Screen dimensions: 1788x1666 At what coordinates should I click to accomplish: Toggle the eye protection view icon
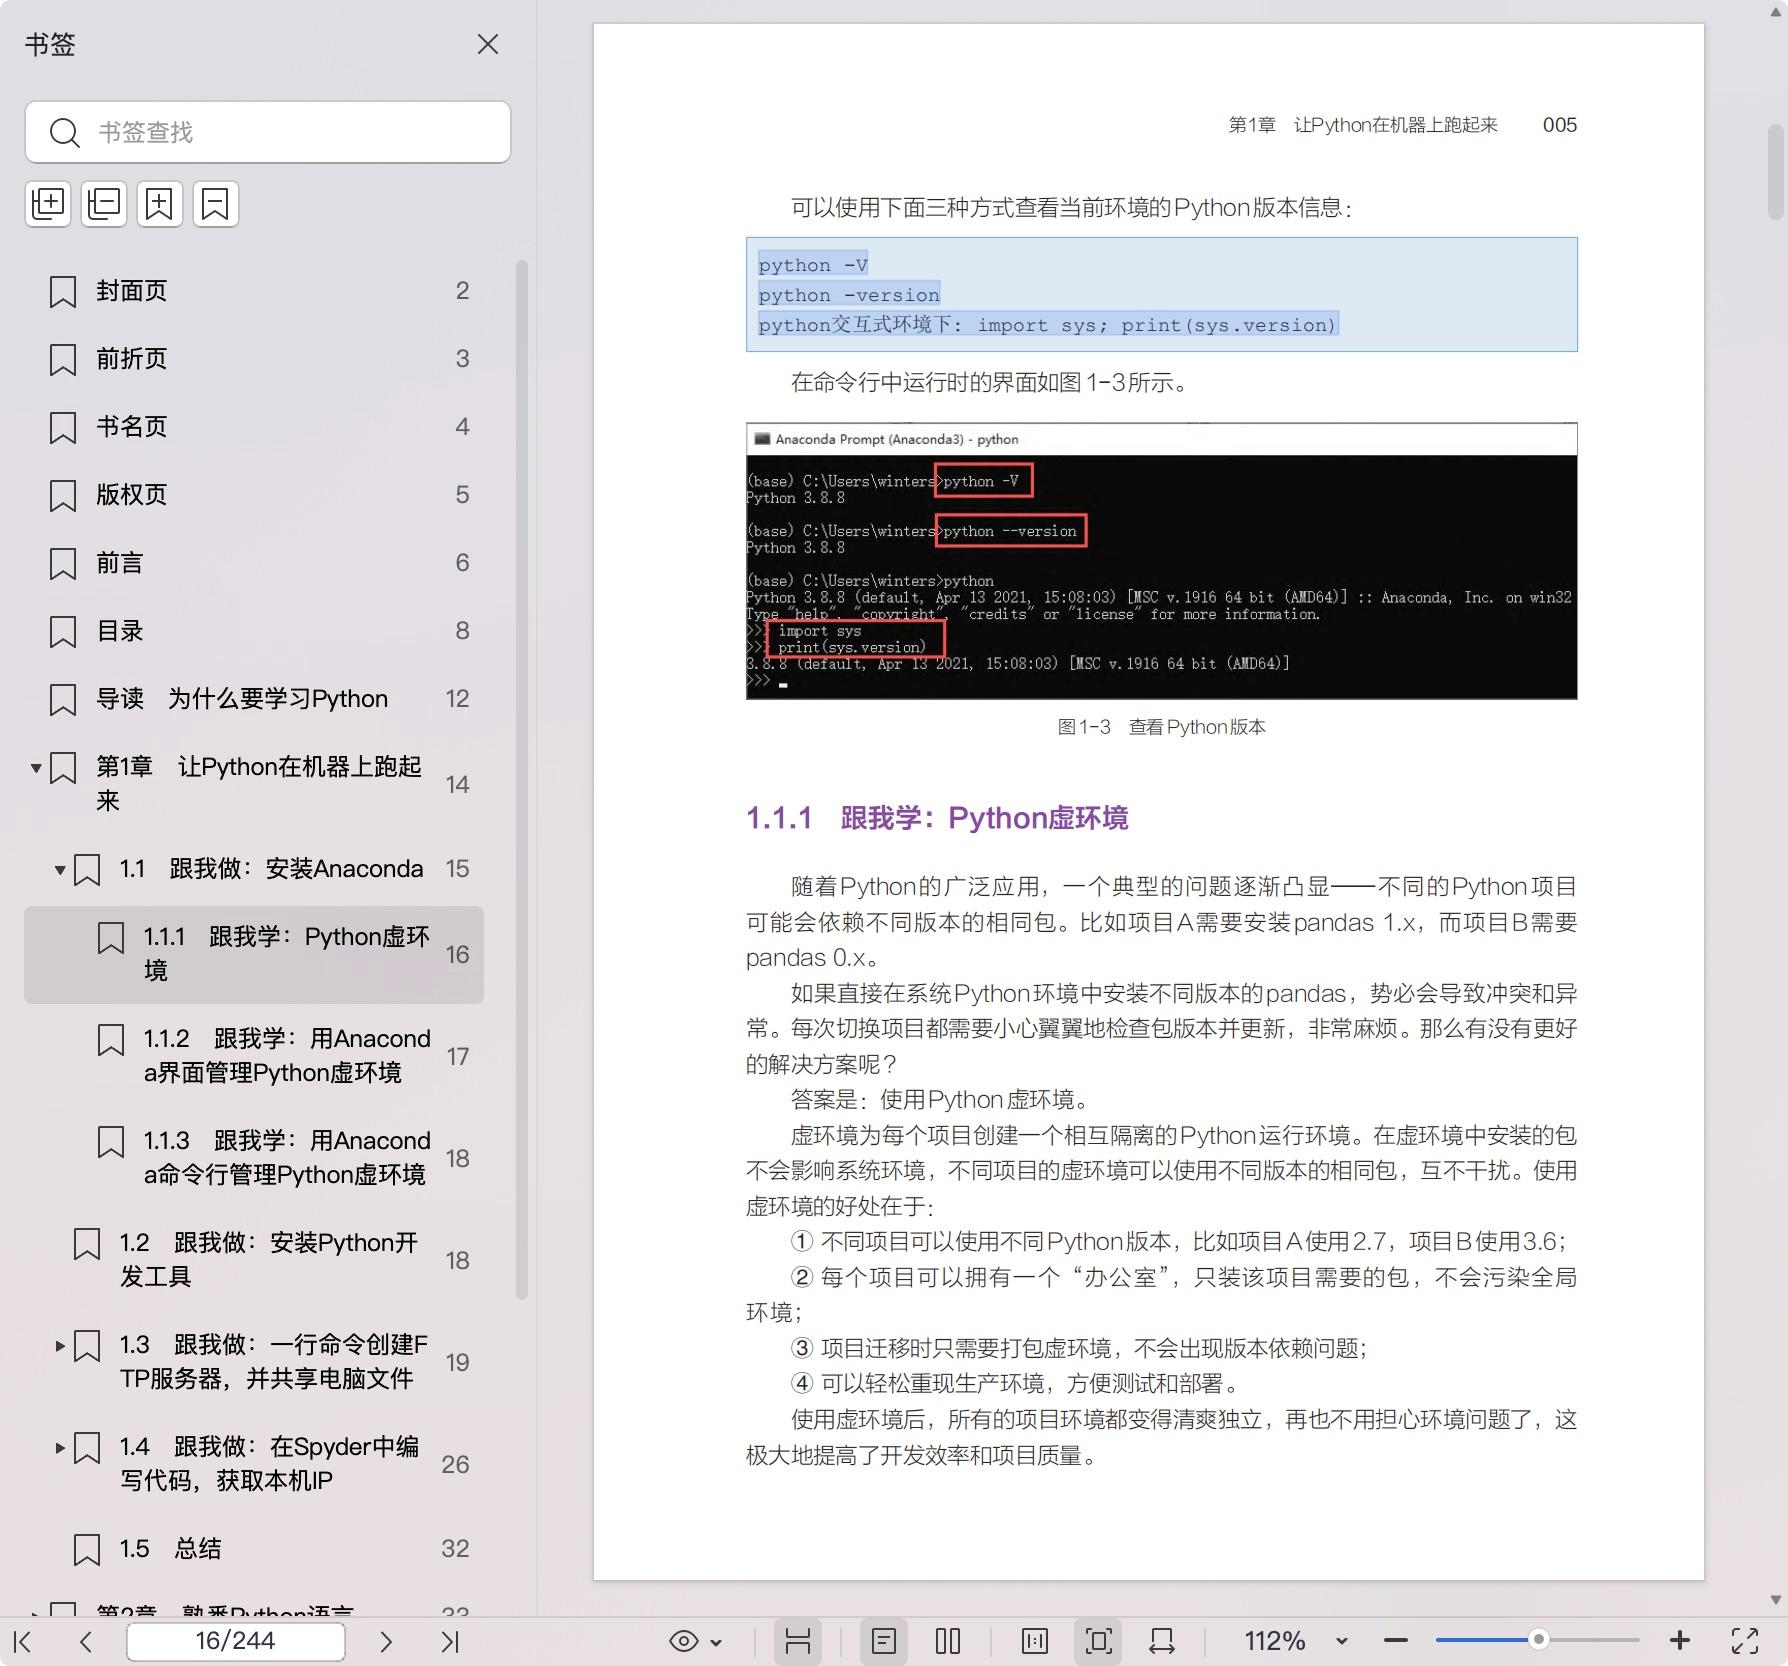684,1641
